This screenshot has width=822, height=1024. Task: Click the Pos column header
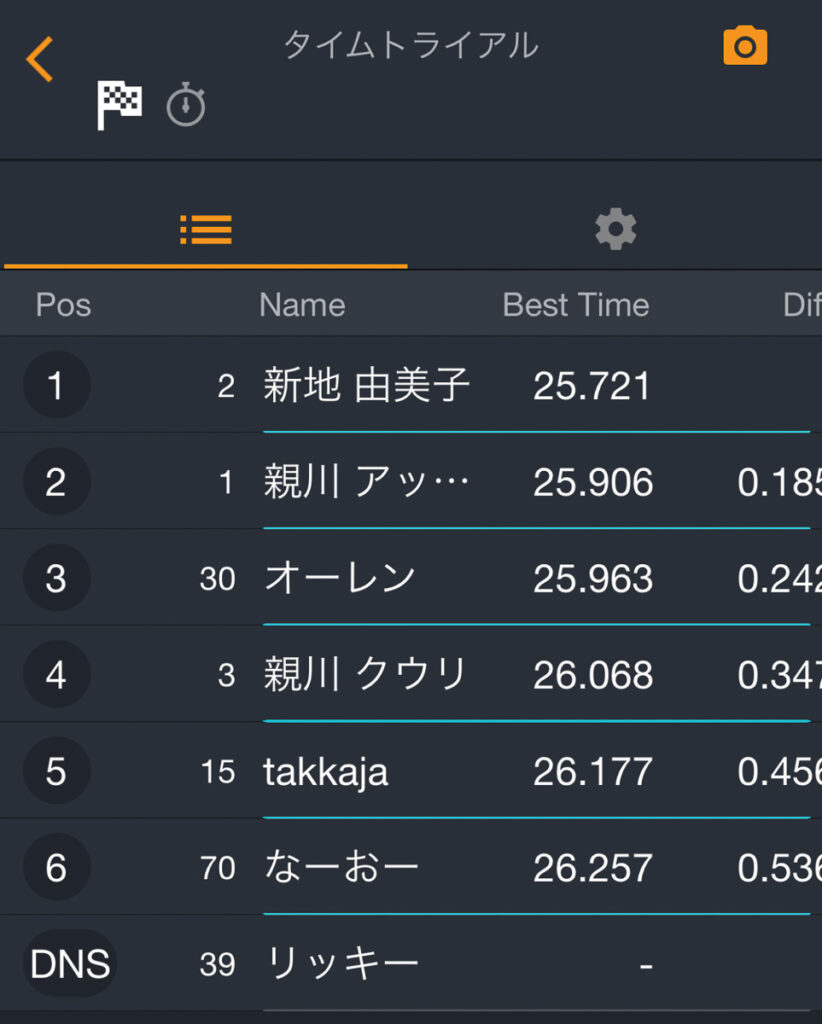click(63, 305)
